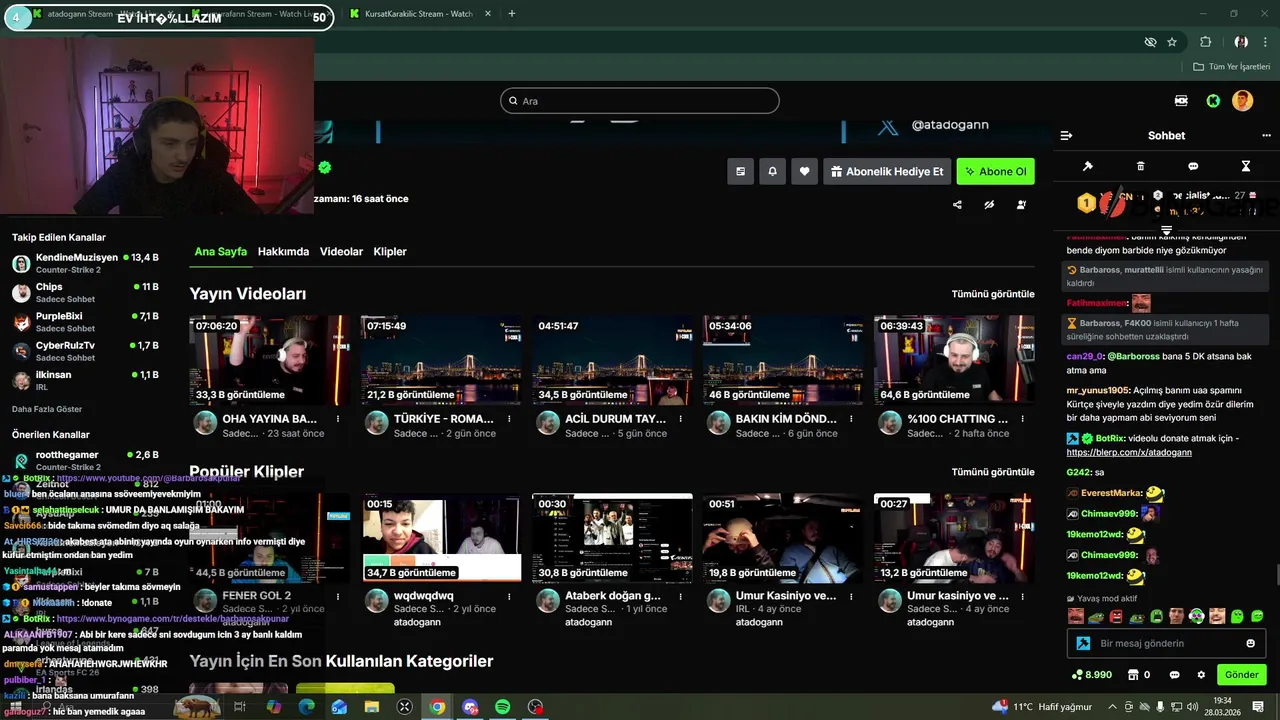Click the angry red emote in quick emotes
The width and height of the screenshot is (1280, 720).
coord(1116,616)
